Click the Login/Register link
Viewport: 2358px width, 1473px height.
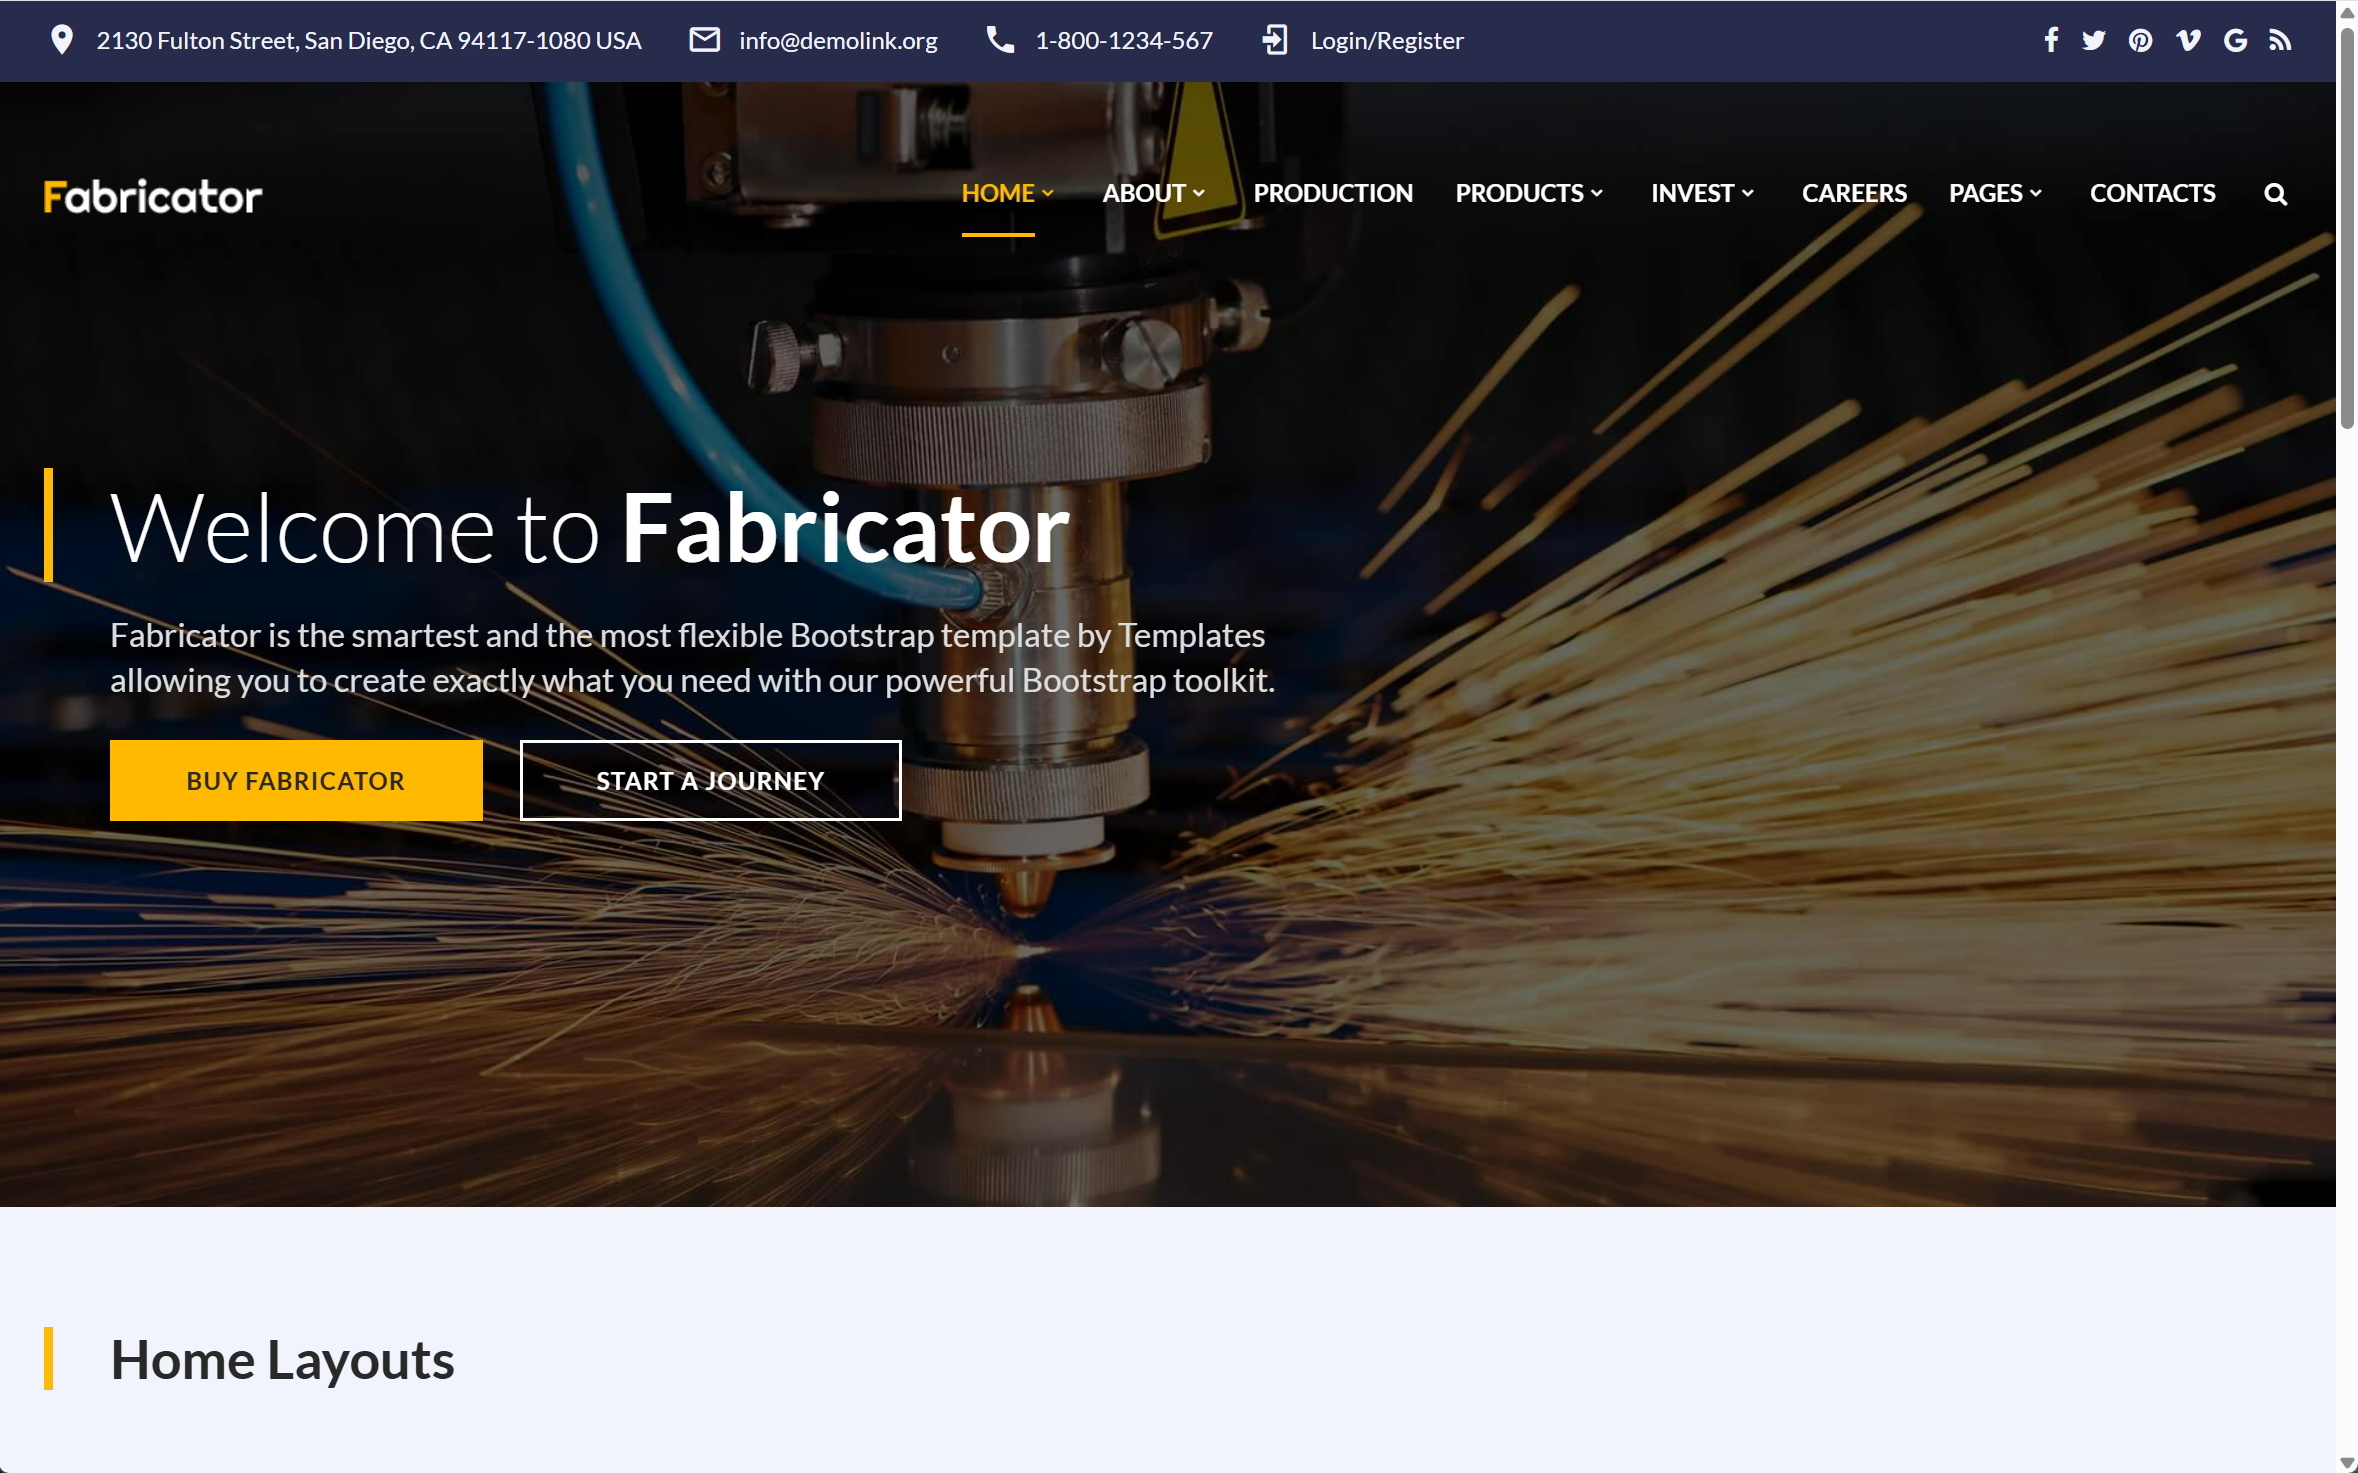tap(1386, 41)
